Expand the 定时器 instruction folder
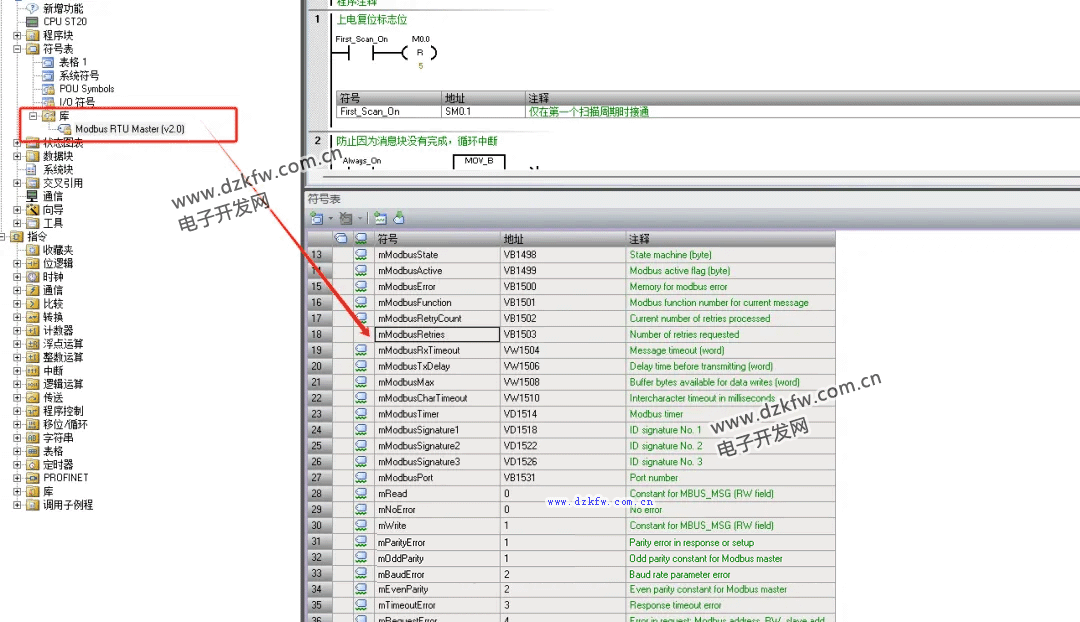 pyautogui.click(x=17, y=465)
